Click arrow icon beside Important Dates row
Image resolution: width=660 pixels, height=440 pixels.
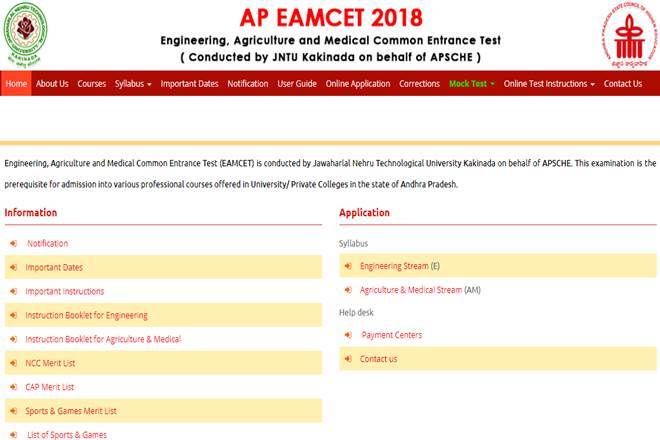point(13,267)
